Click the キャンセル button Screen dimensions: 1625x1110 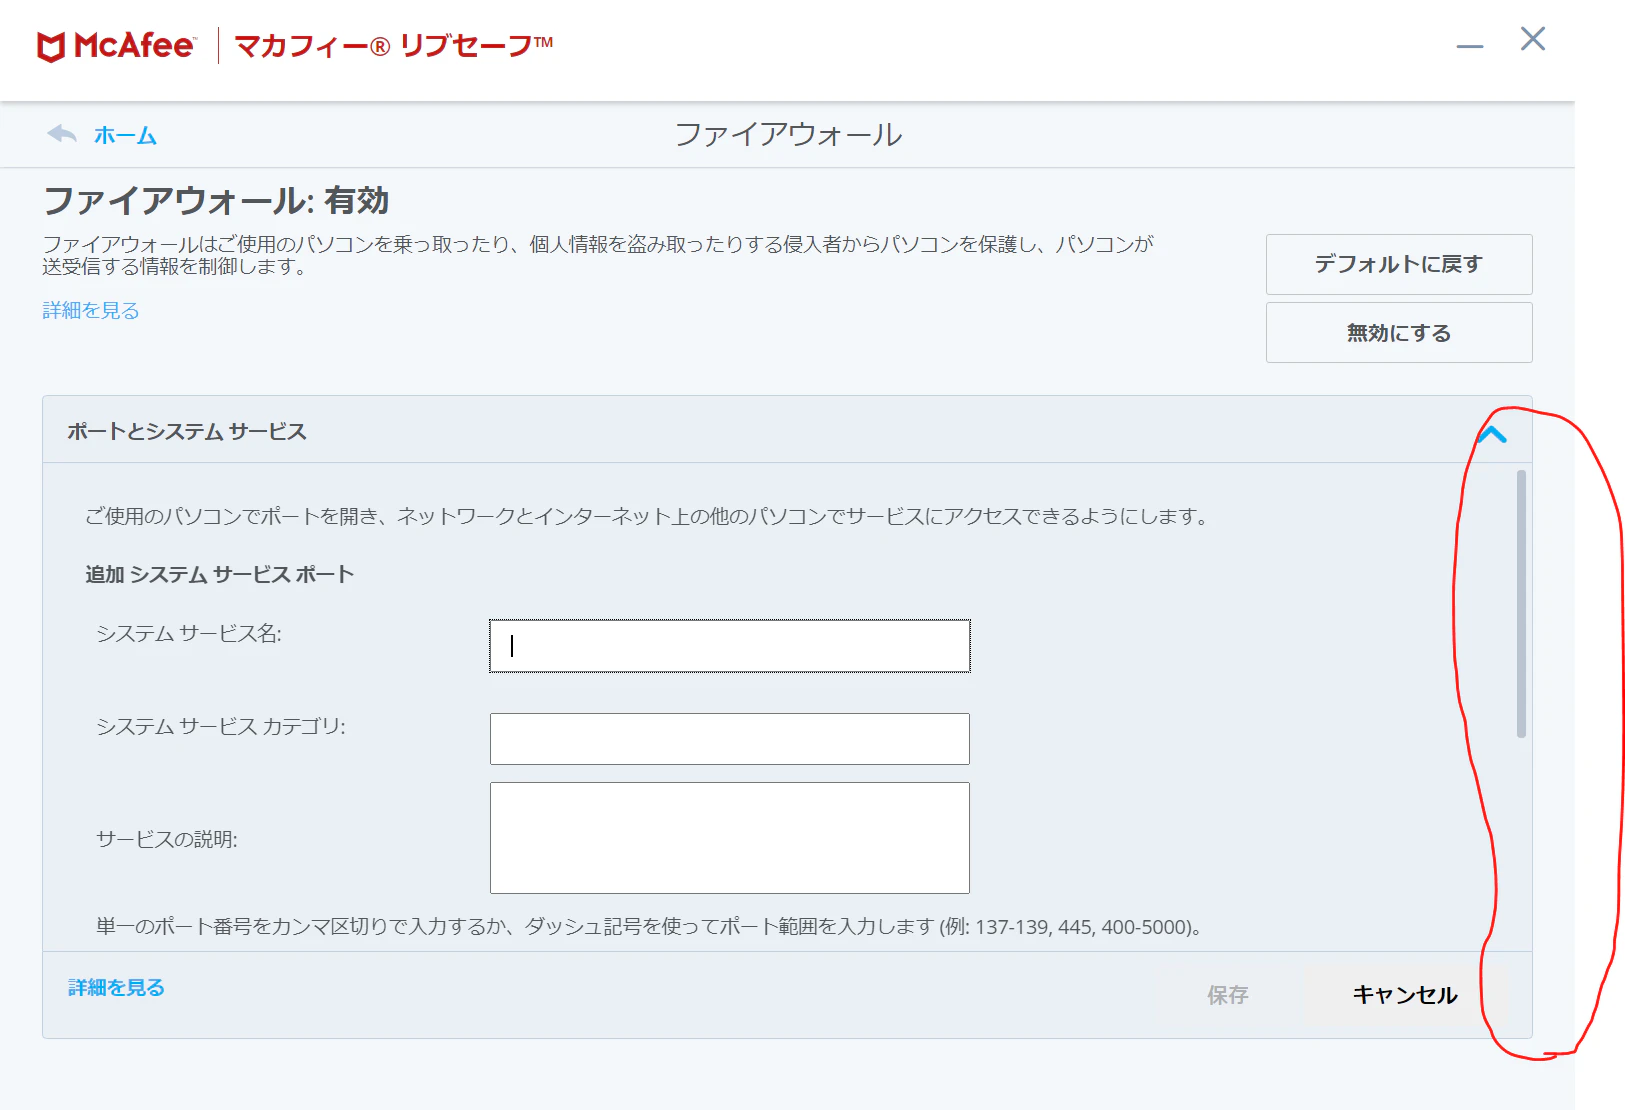[x=1405, y=995]
